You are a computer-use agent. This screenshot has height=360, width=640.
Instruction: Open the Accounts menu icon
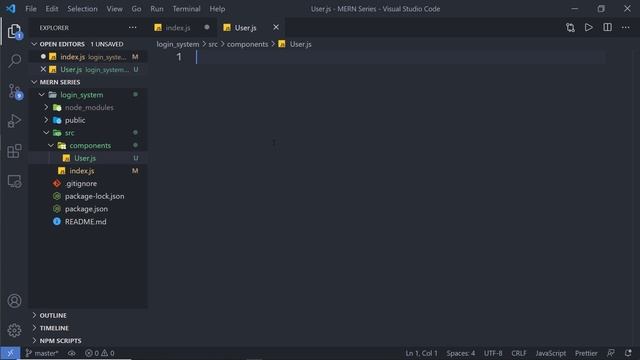pyautogui.click(x=14, y=301)
